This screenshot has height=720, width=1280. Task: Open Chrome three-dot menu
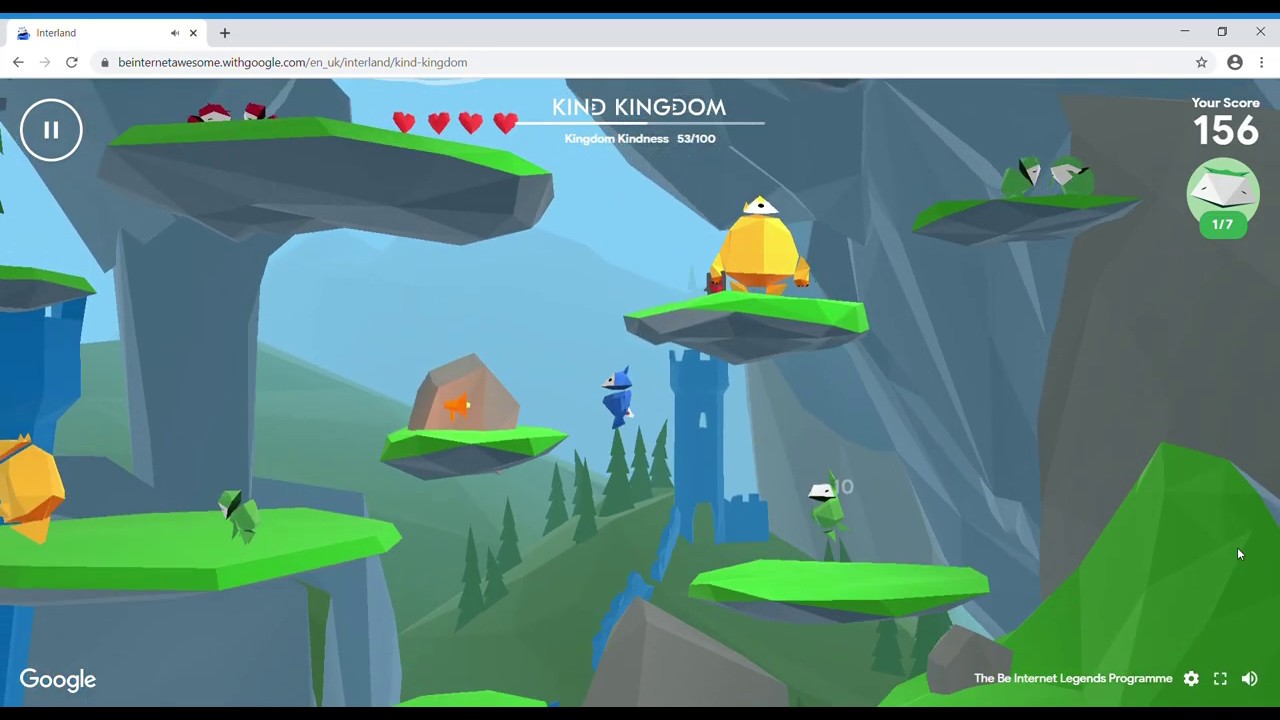(x=1262, y=62)
